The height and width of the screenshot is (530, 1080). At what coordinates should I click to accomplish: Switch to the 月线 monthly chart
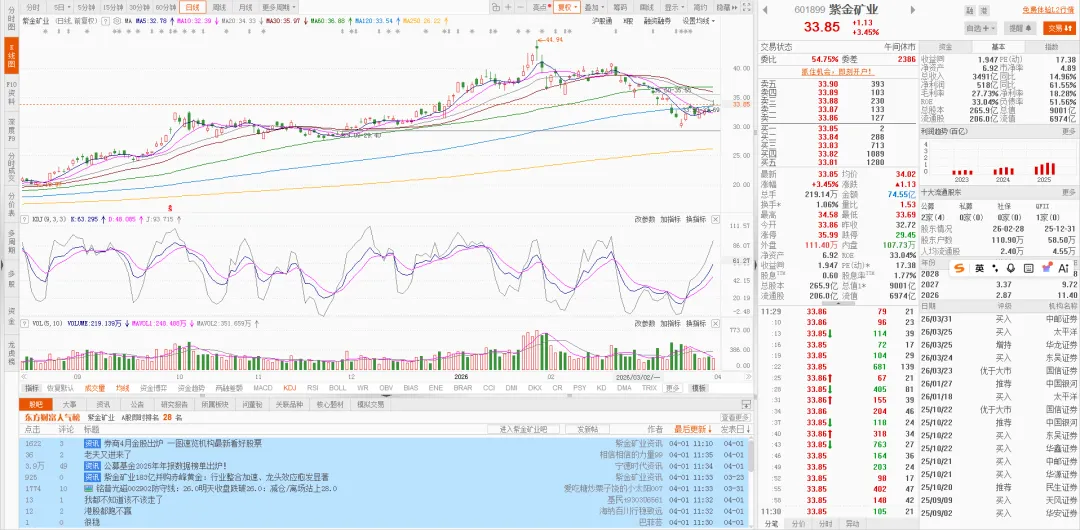point(245,8)
